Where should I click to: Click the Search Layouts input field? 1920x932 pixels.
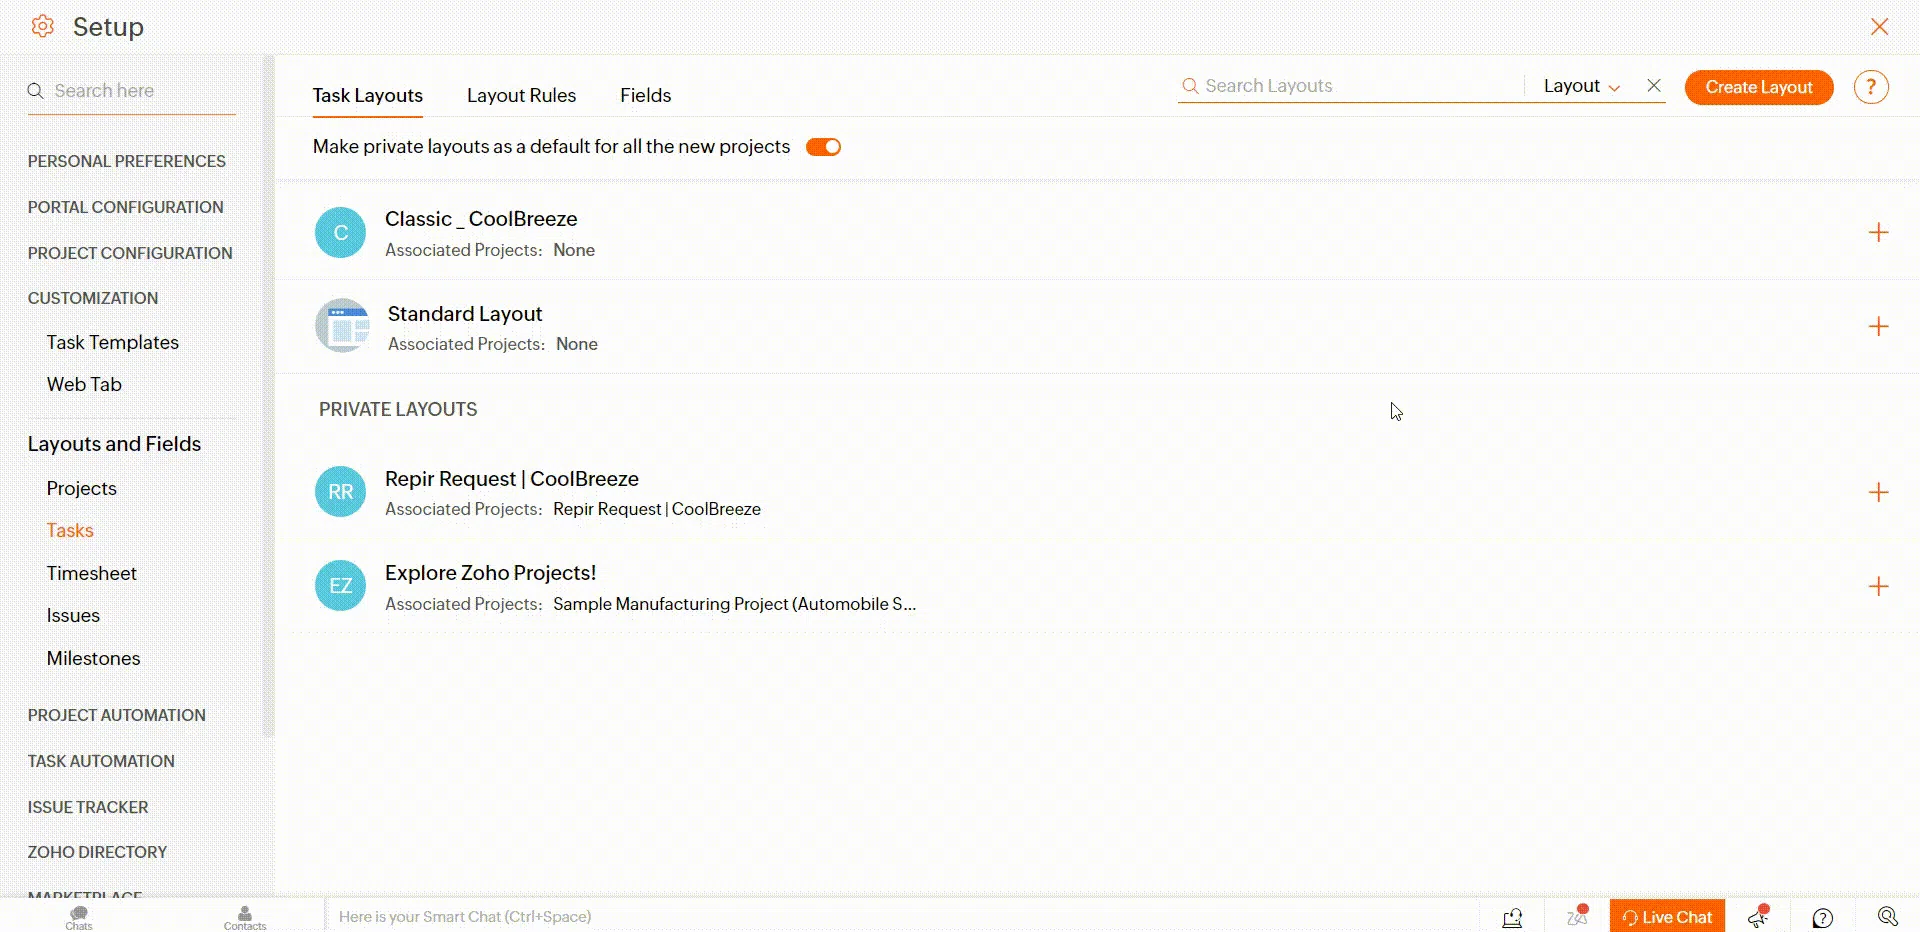[x=1350, y=86]
